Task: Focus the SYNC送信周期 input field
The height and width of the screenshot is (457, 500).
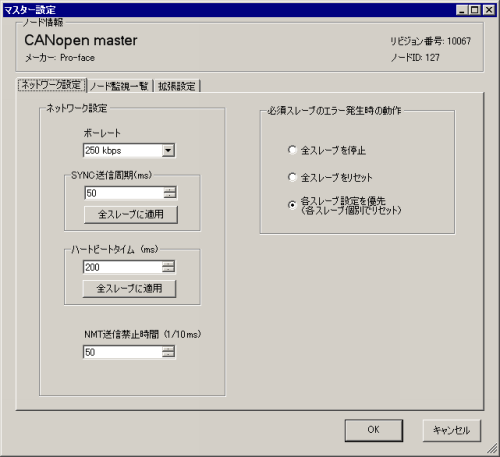Action: (x=124, y=193)
